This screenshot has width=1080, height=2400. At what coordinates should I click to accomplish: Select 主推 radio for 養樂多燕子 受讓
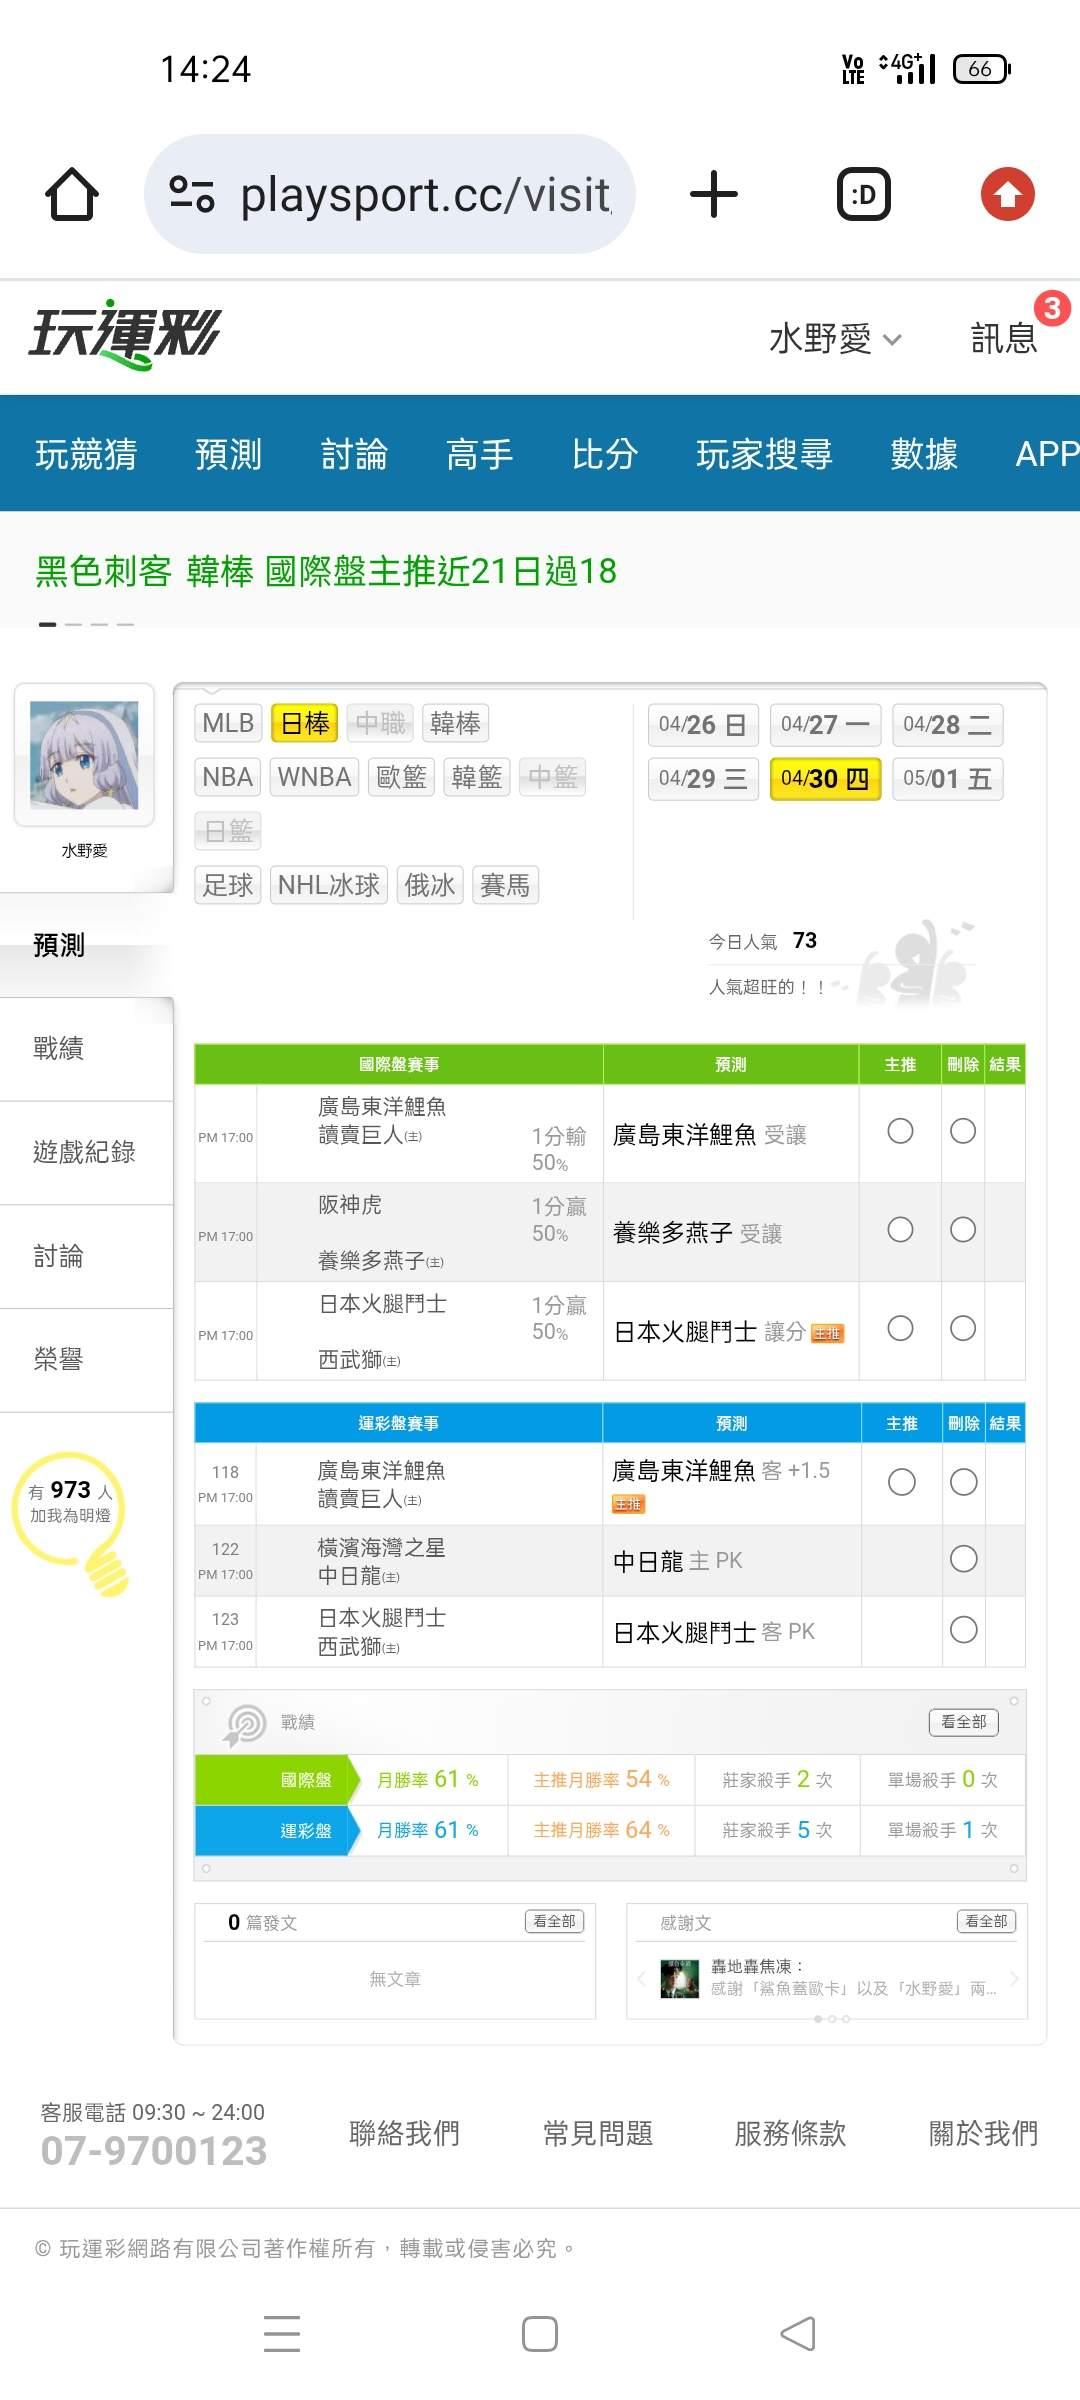[900, 1229]
